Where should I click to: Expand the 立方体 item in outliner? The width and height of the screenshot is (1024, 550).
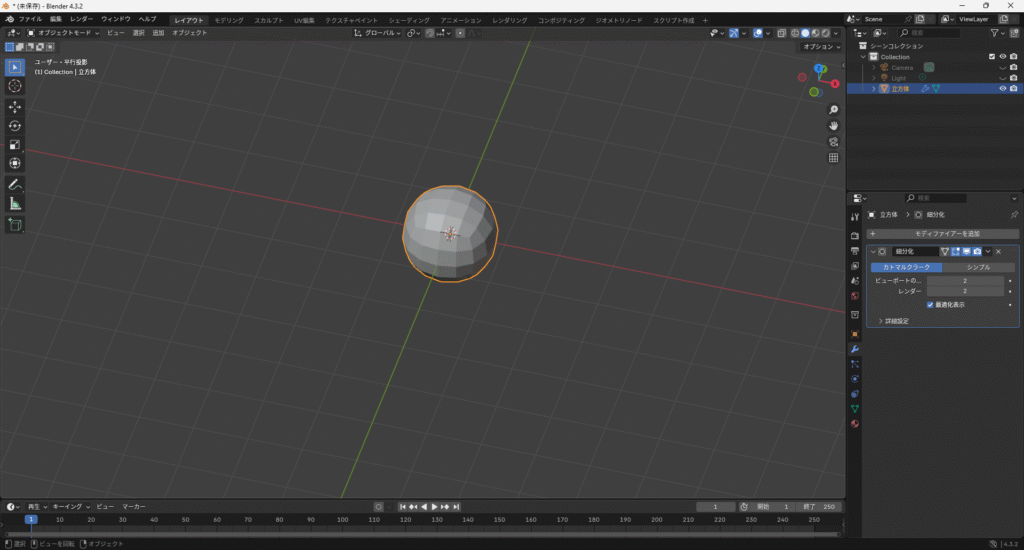(873, 89)
